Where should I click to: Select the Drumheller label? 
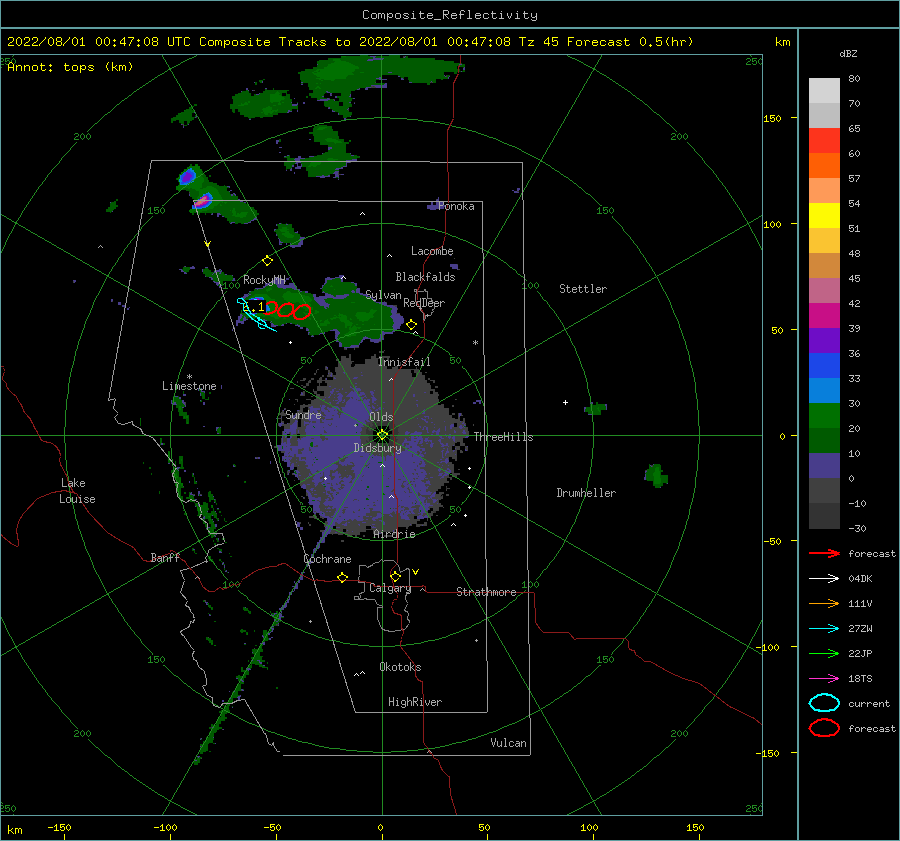586,493
